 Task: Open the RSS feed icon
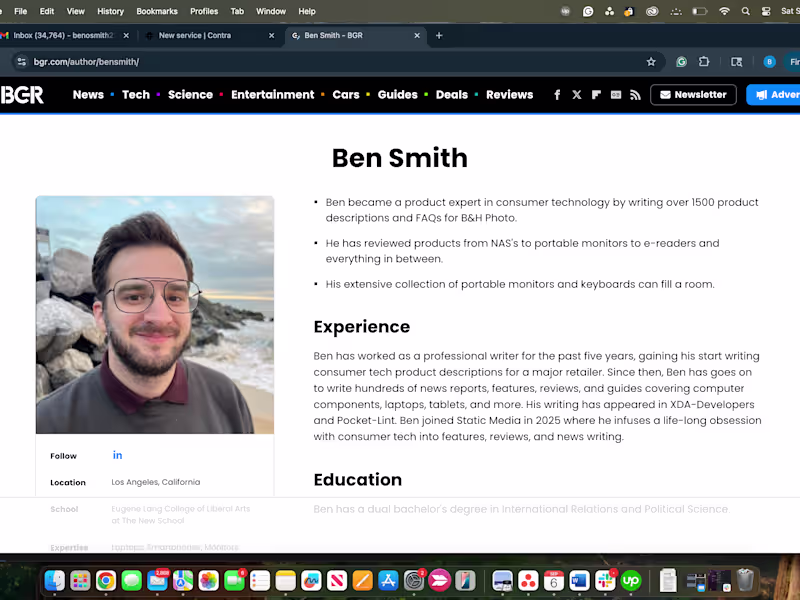635,95
